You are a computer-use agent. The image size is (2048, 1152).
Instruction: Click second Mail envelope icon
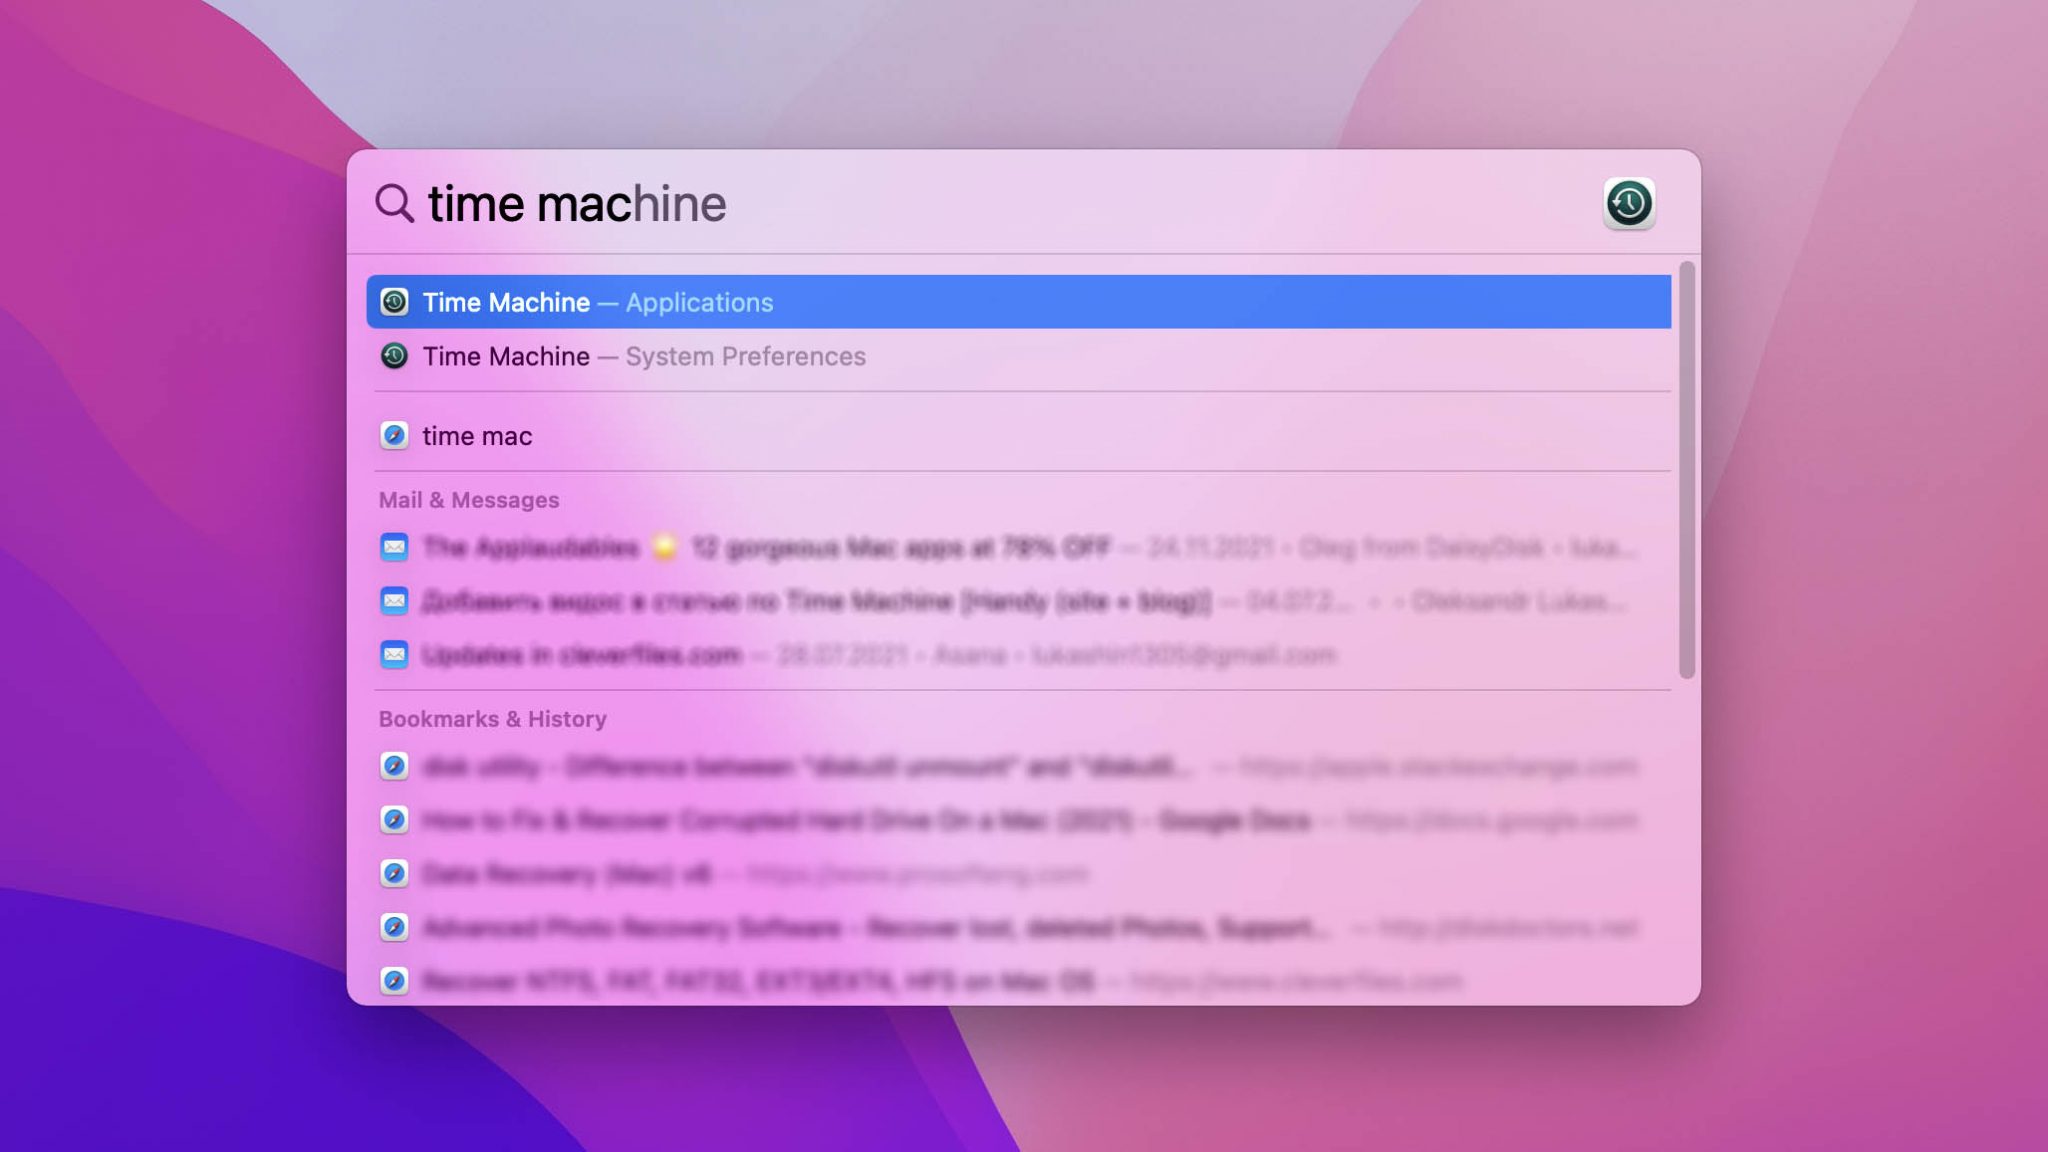394,601
